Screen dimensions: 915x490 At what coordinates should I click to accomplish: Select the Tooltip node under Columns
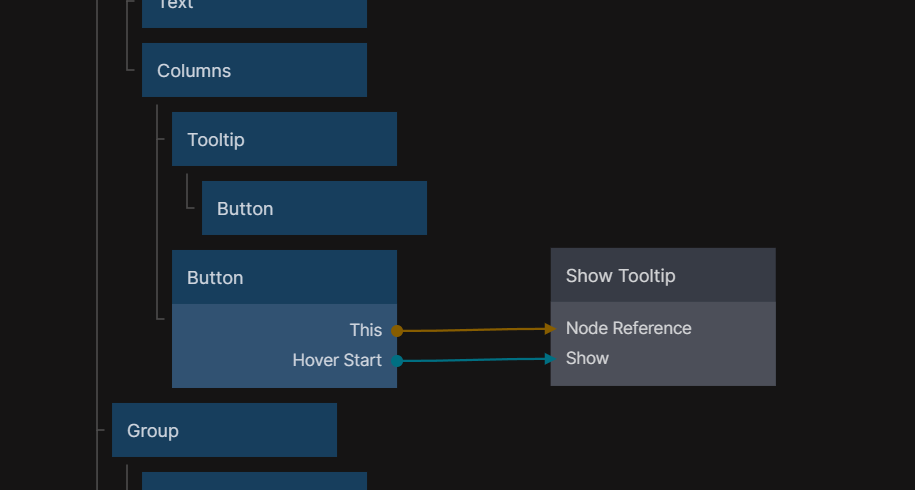[x=284, y=139]
